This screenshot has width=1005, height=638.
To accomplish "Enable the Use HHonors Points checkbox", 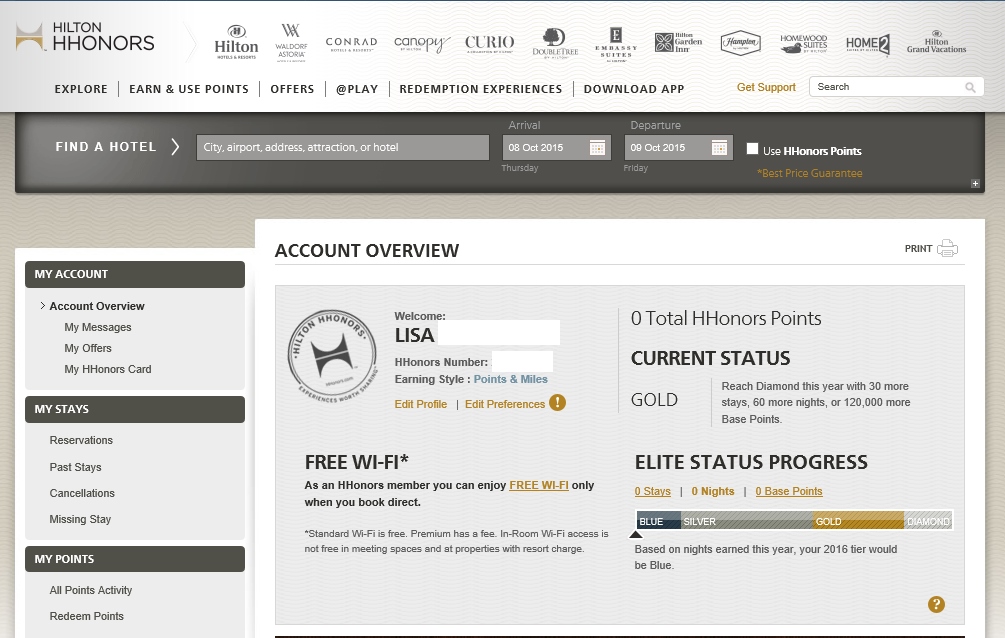I will (752, 149).
